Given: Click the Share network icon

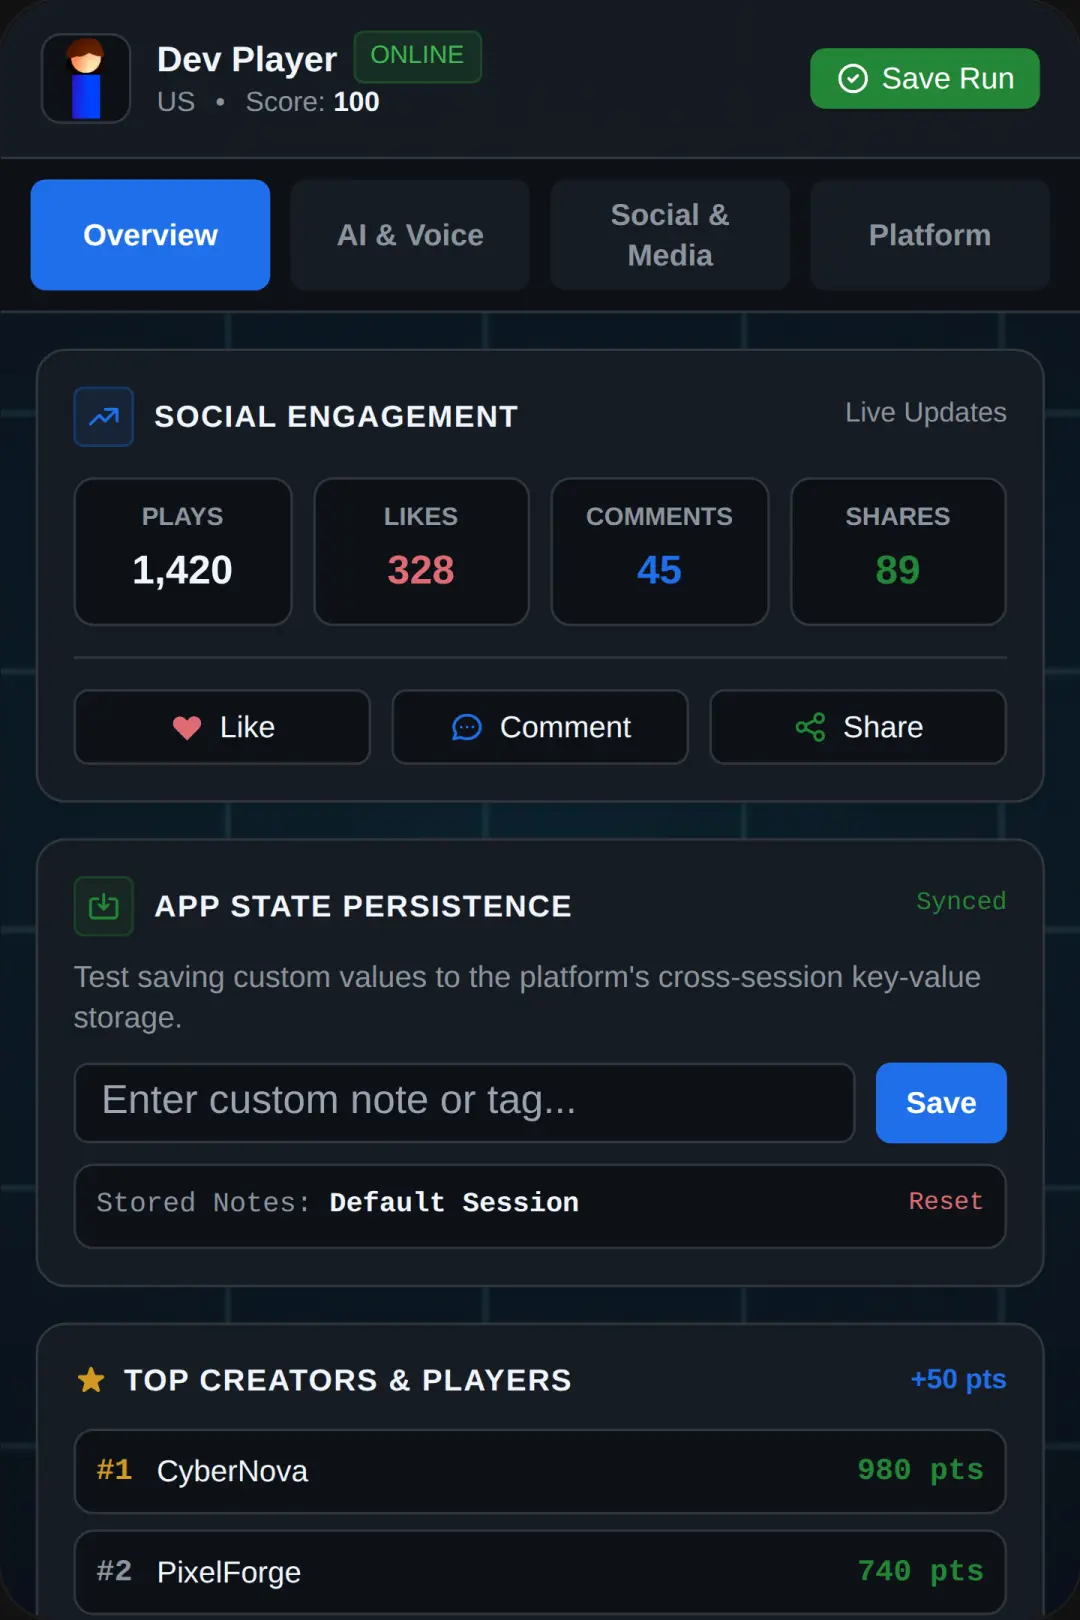Looking at the screenshot, I should click(x=810, y=727).
